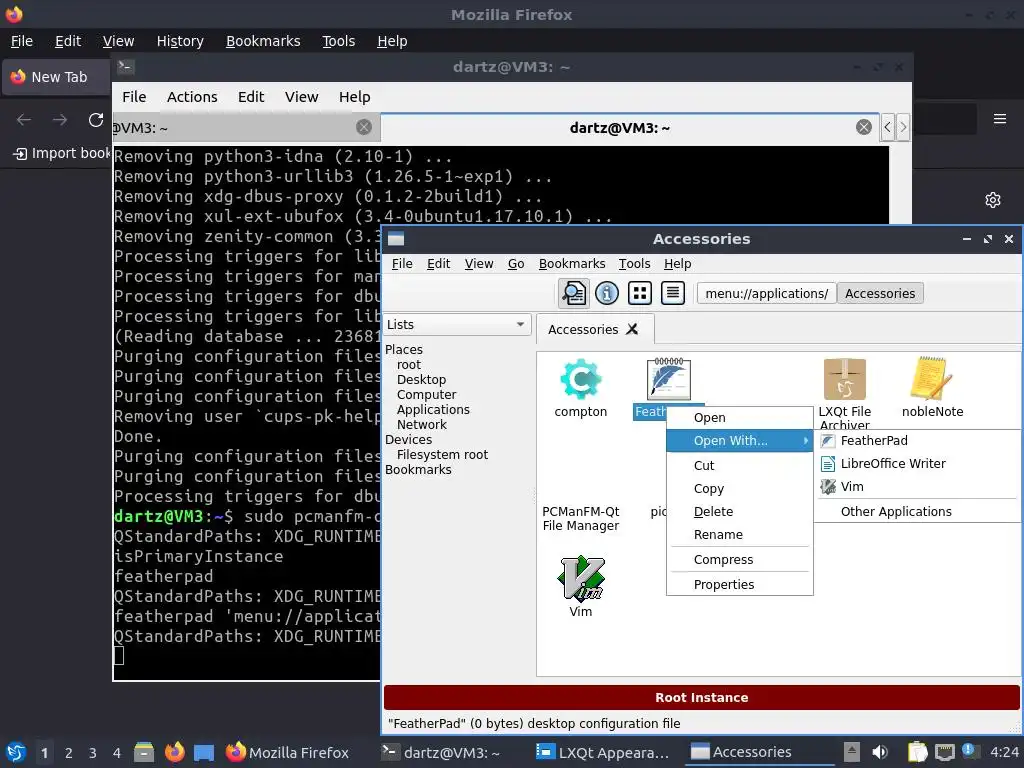Screen dimensions: 1024x768
Task: Click the network status tray icon
Action: (x=944, y=752)
